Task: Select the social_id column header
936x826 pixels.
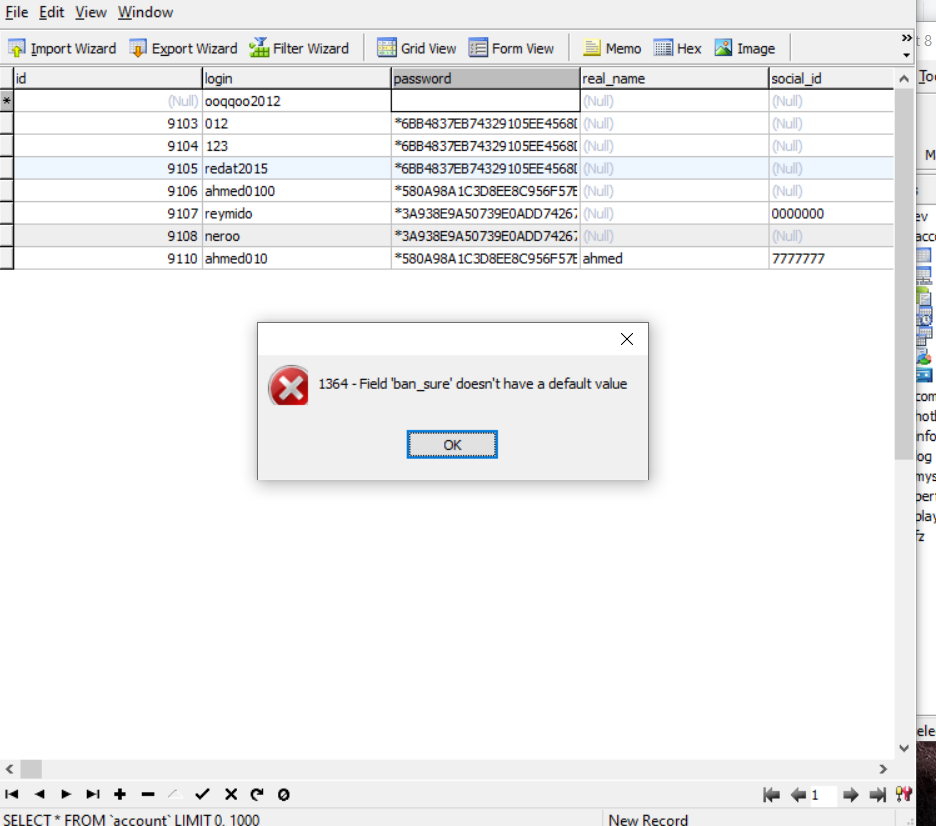Action: [x=832, y=78]
